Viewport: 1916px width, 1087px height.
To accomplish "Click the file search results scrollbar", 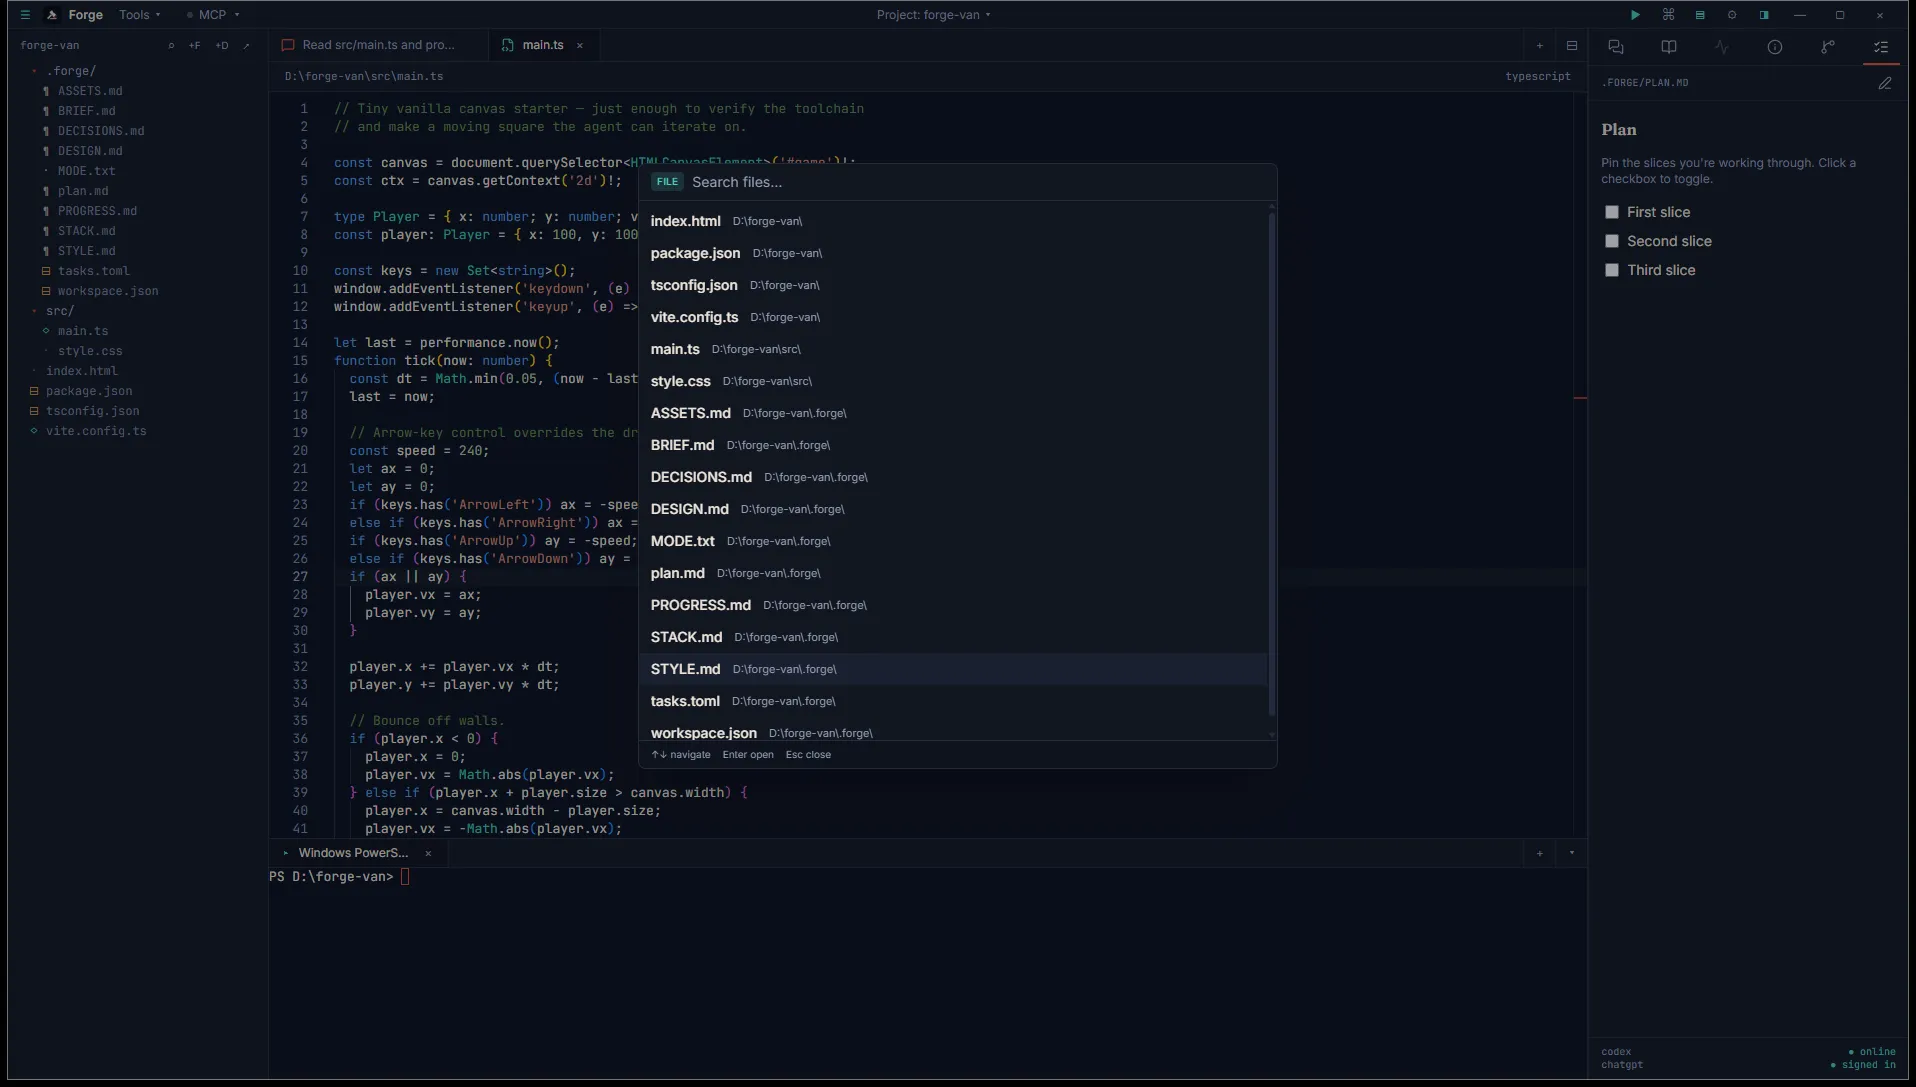I will 1272,463.
